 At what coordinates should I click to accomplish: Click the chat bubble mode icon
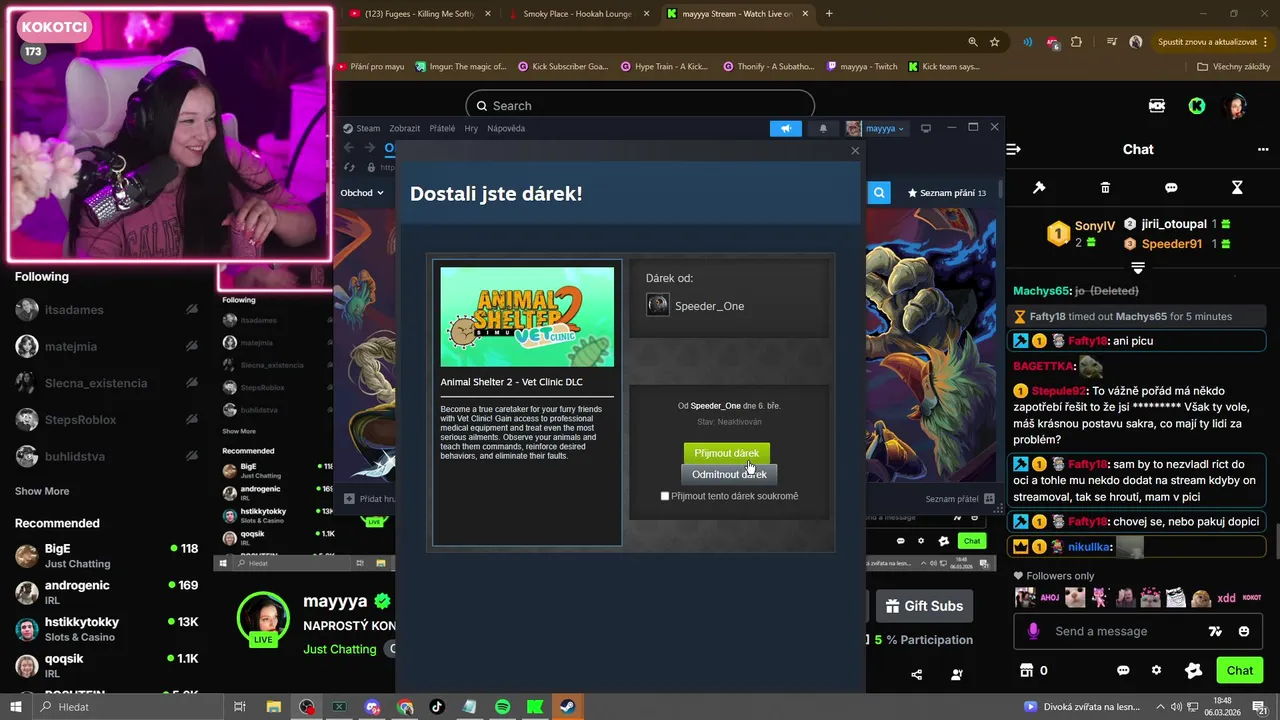coord(1171,187)
